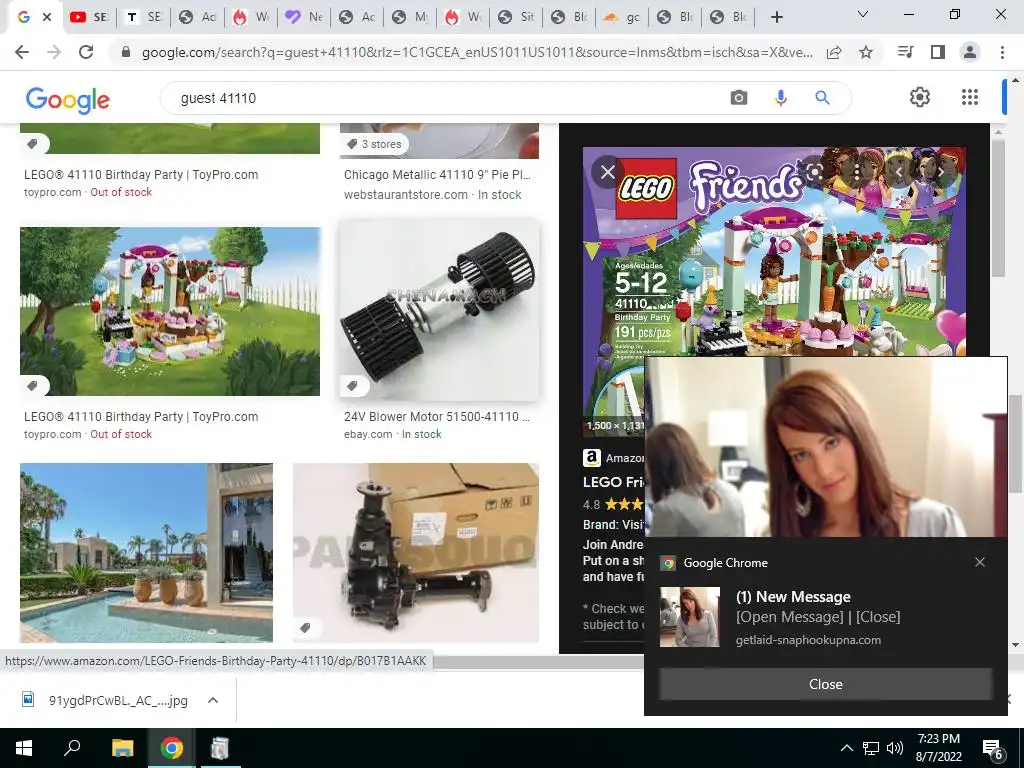Open the black water pump image
1024x768 pixels.
coord(416,552)
